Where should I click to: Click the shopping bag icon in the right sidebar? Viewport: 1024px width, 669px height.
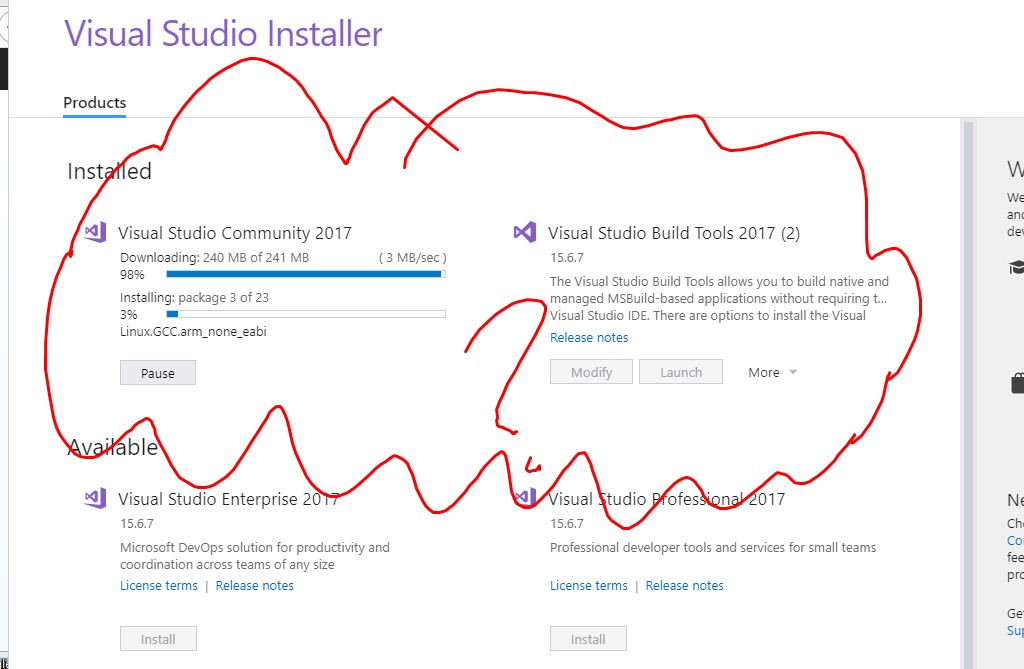click(1017, 383)
